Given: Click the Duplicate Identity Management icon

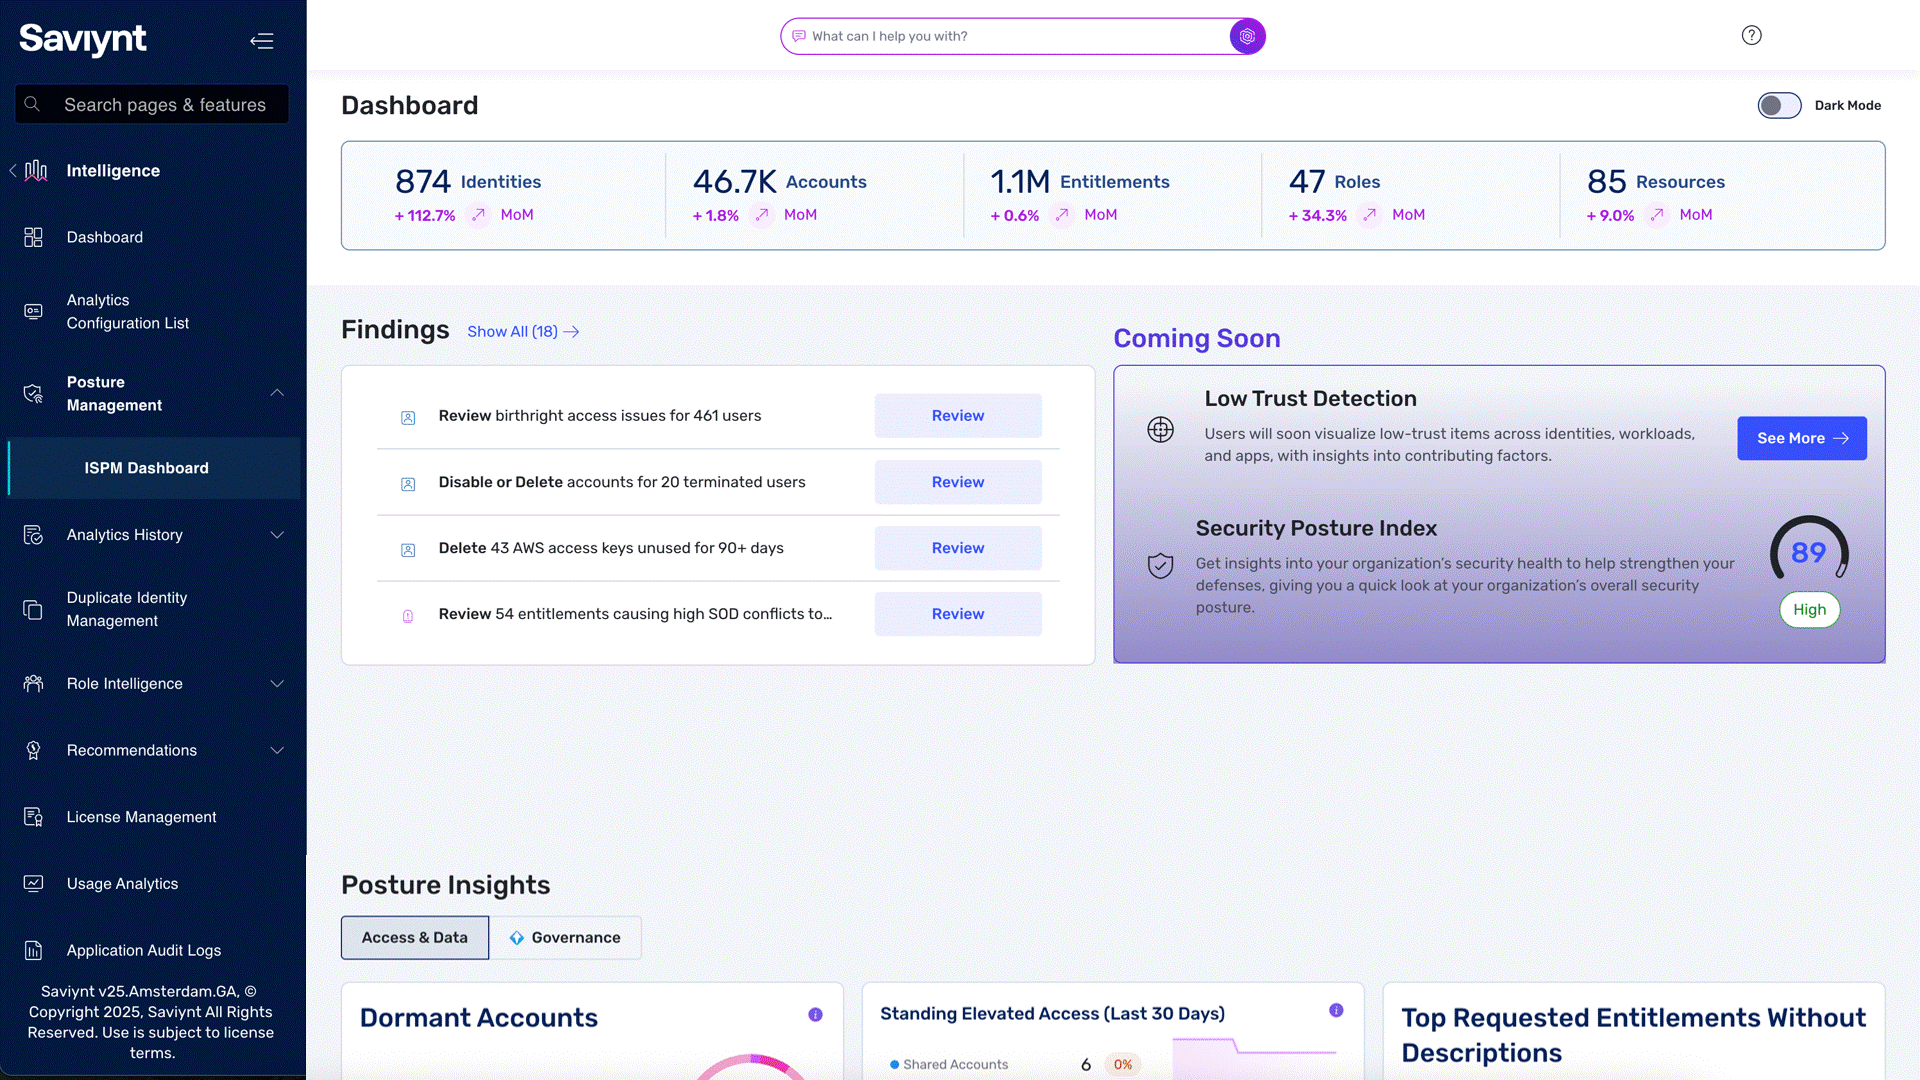Looking at the screenshot, I should pyautogui.click(x=33, y=609).
